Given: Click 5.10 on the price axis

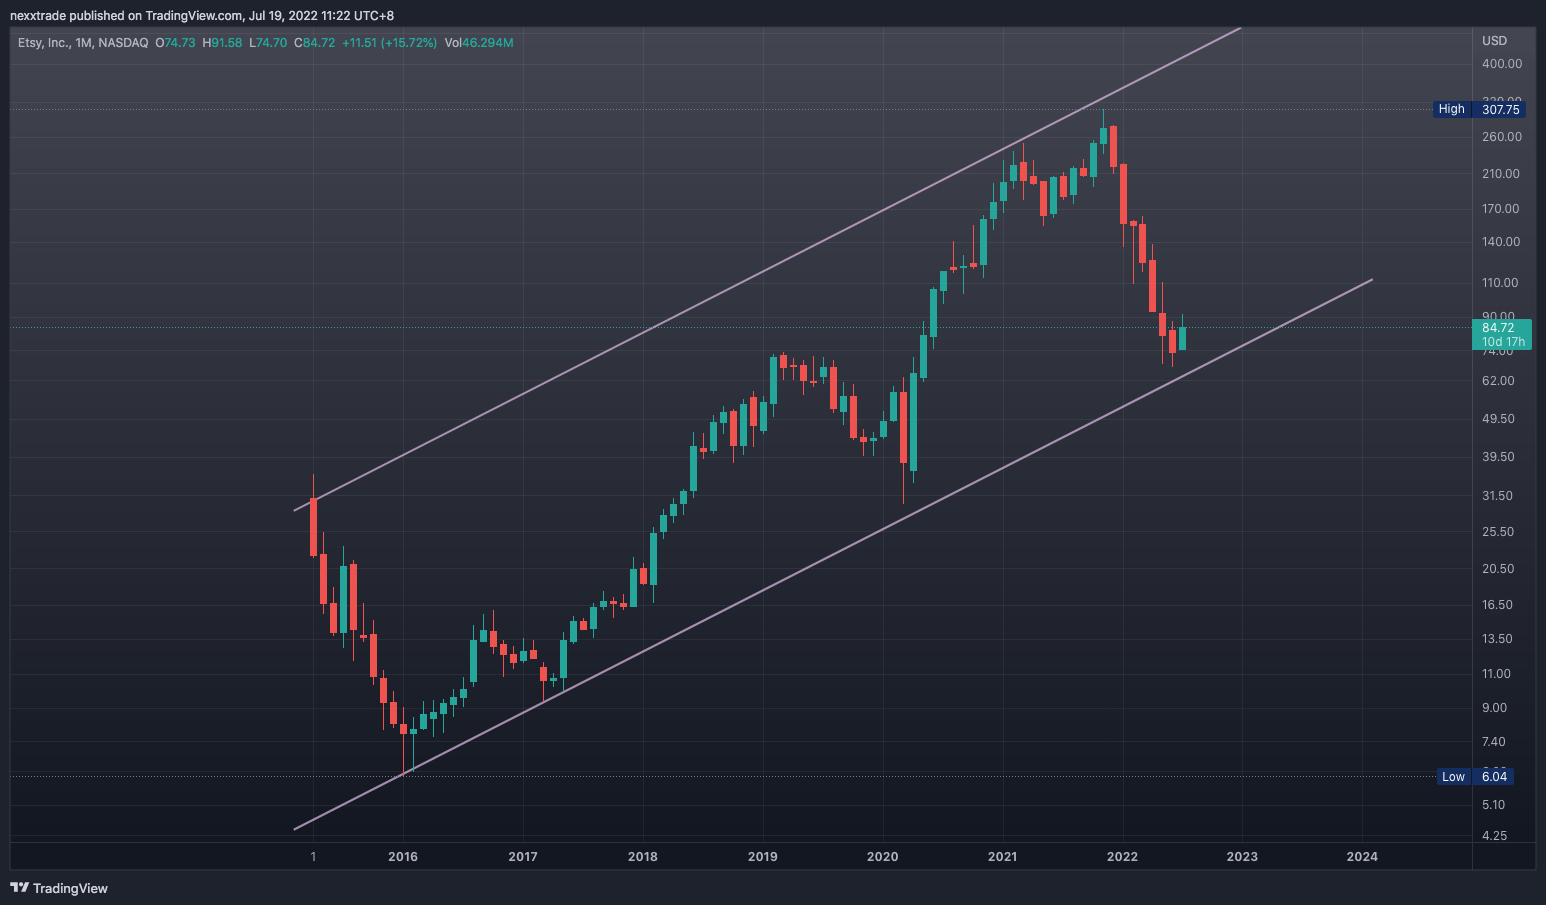Looking at the screenshot, I should coord(1493,804).
